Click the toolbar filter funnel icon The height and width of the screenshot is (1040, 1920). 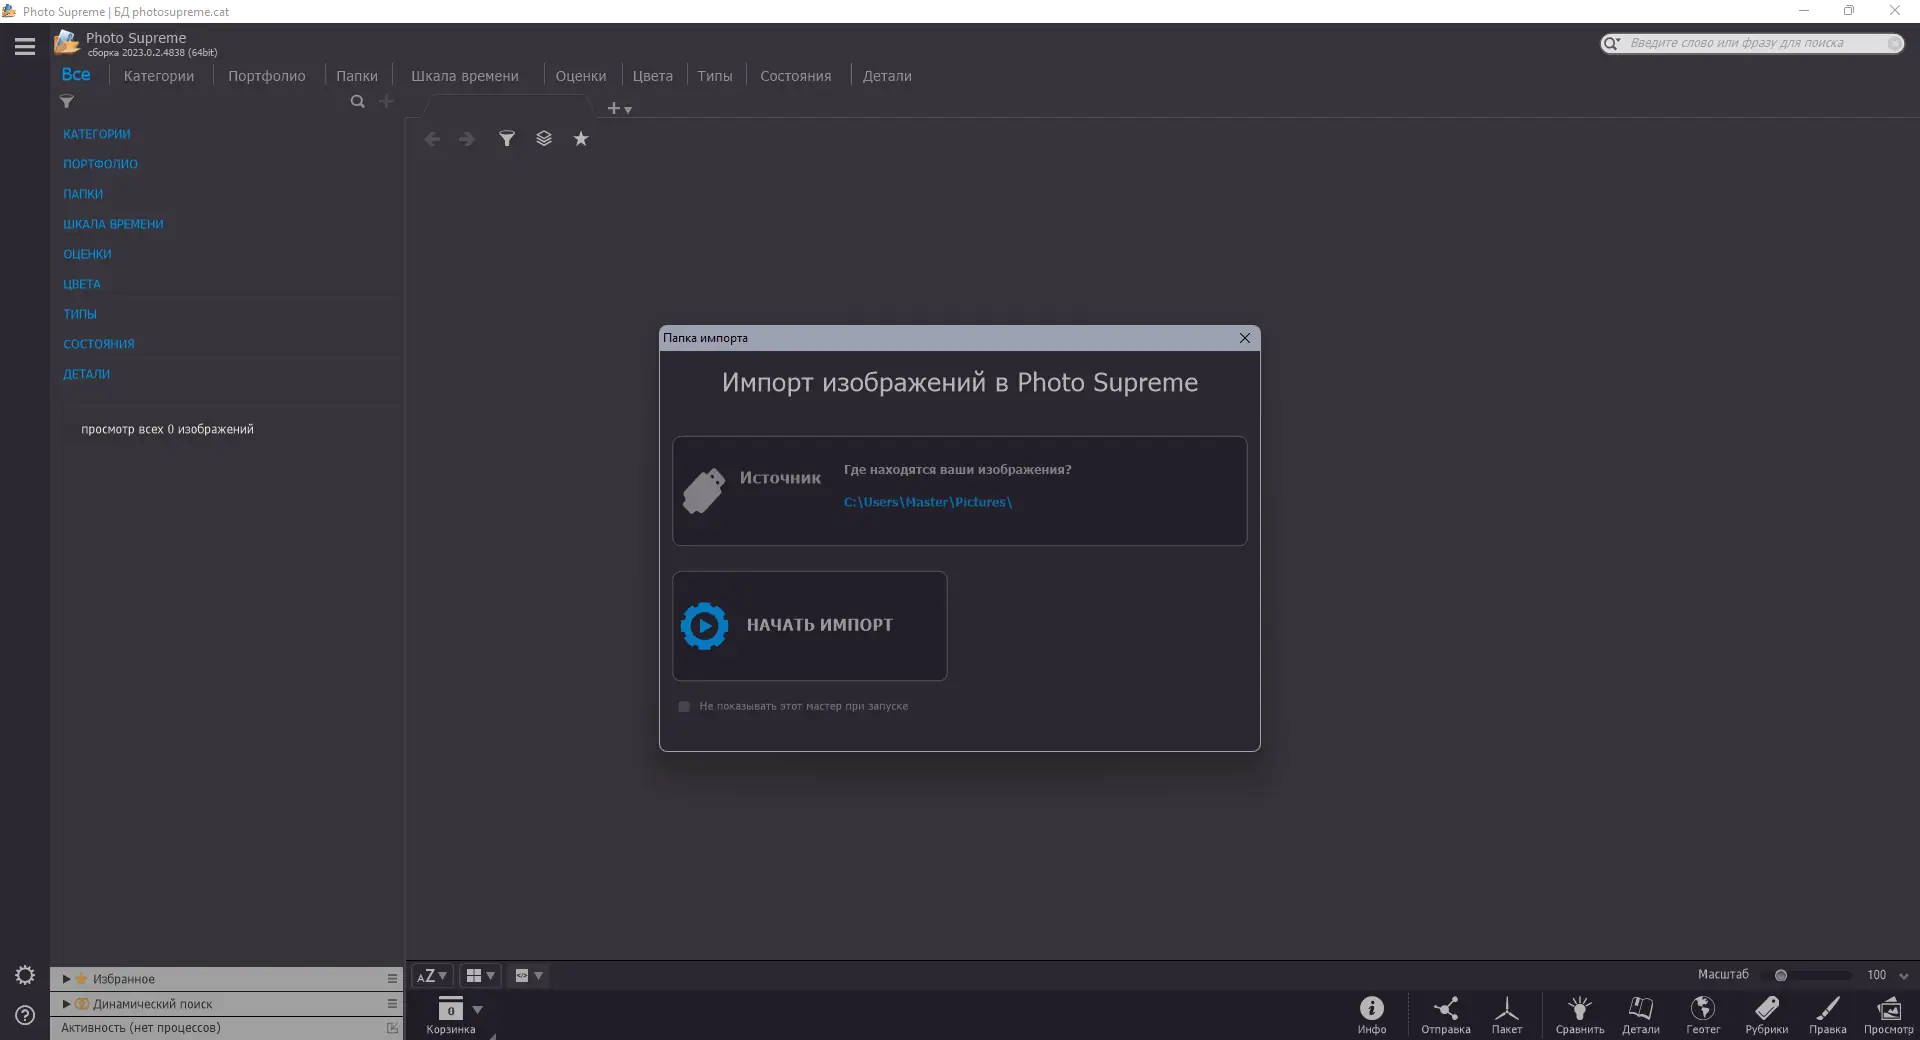pyautogui.click(x=507, y=139)
